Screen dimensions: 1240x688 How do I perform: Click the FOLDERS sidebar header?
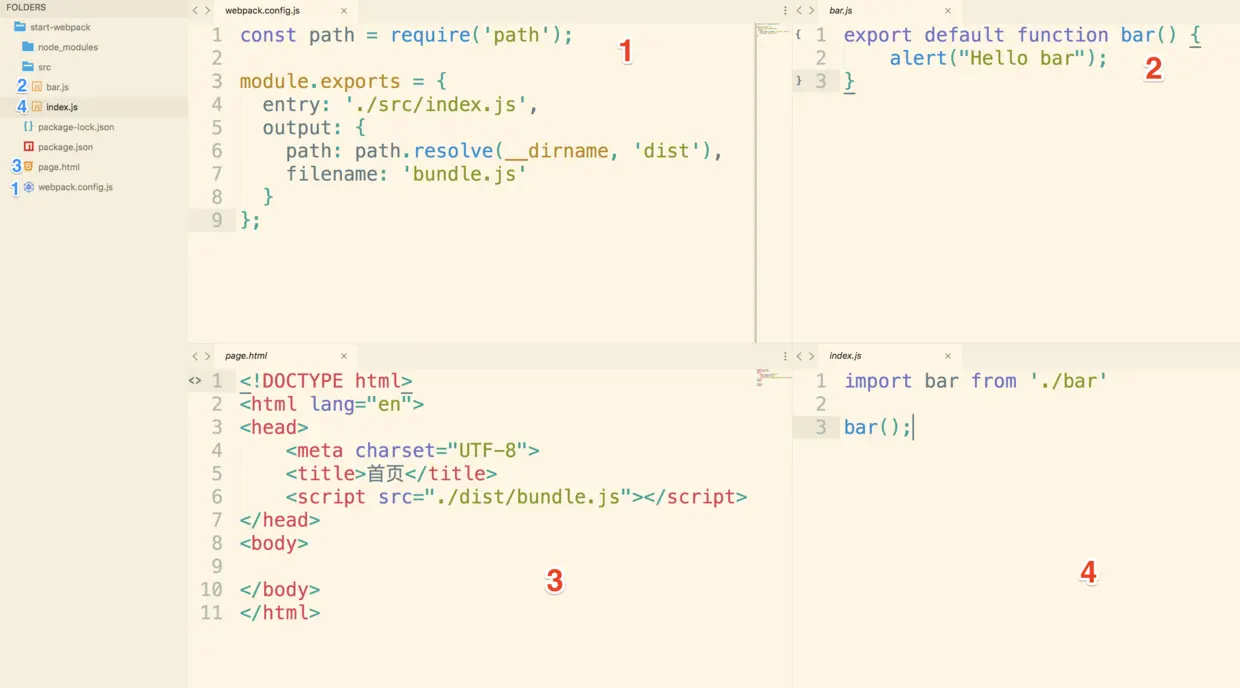point(26,7)
